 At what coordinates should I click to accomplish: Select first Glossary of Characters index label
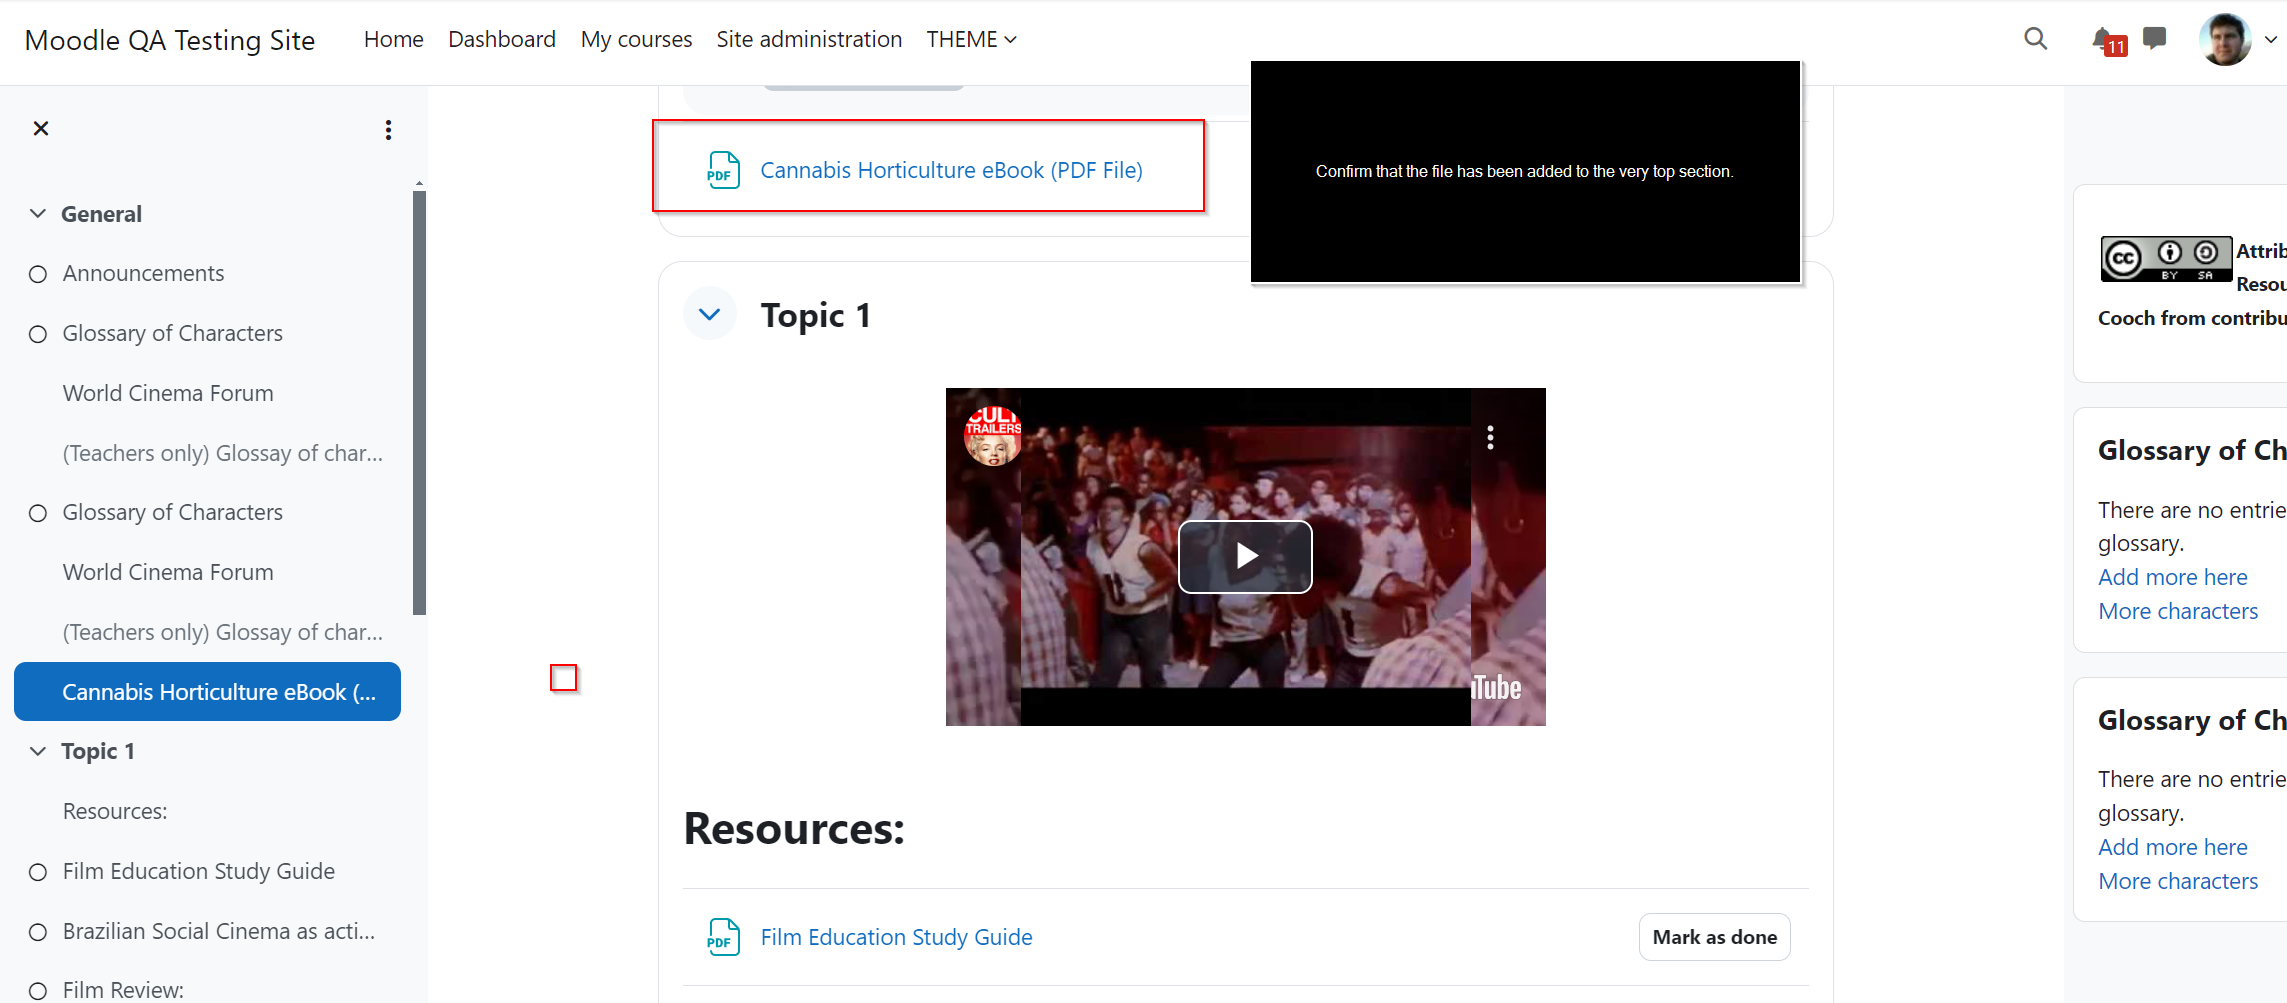(173, 333)
